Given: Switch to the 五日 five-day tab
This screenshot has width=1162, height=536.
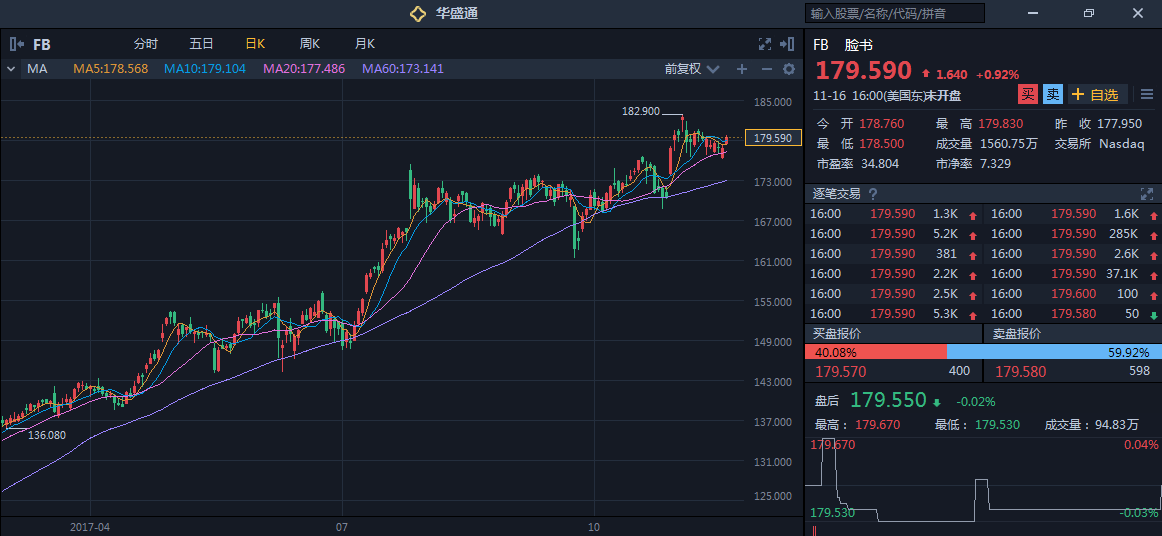Looking at the screenshot, I should coord(201,44).
